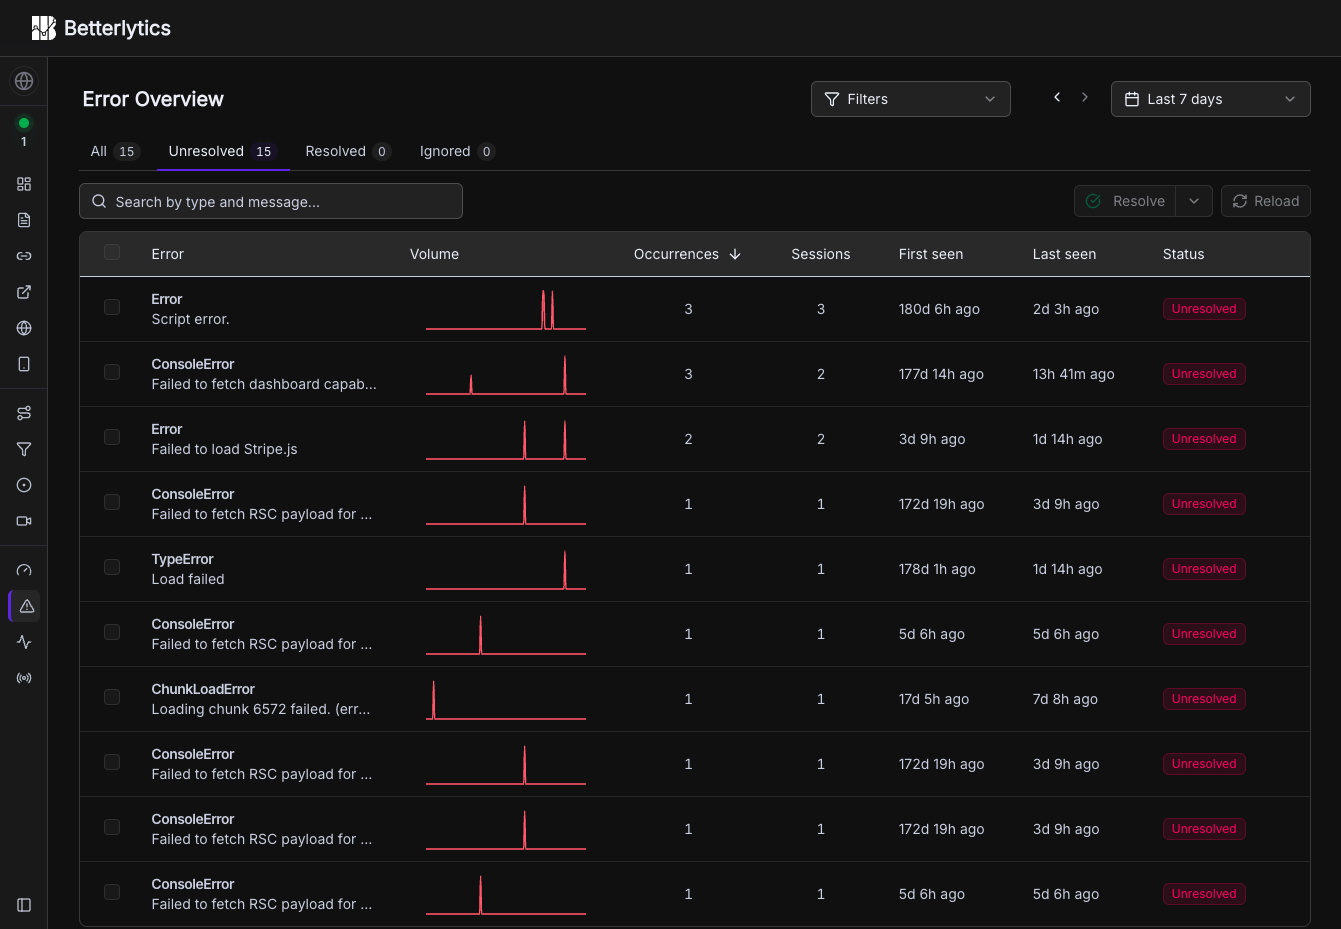Go to the next time period arrow
This screenshot has width=1341, height=929.
pos(1085,97)
